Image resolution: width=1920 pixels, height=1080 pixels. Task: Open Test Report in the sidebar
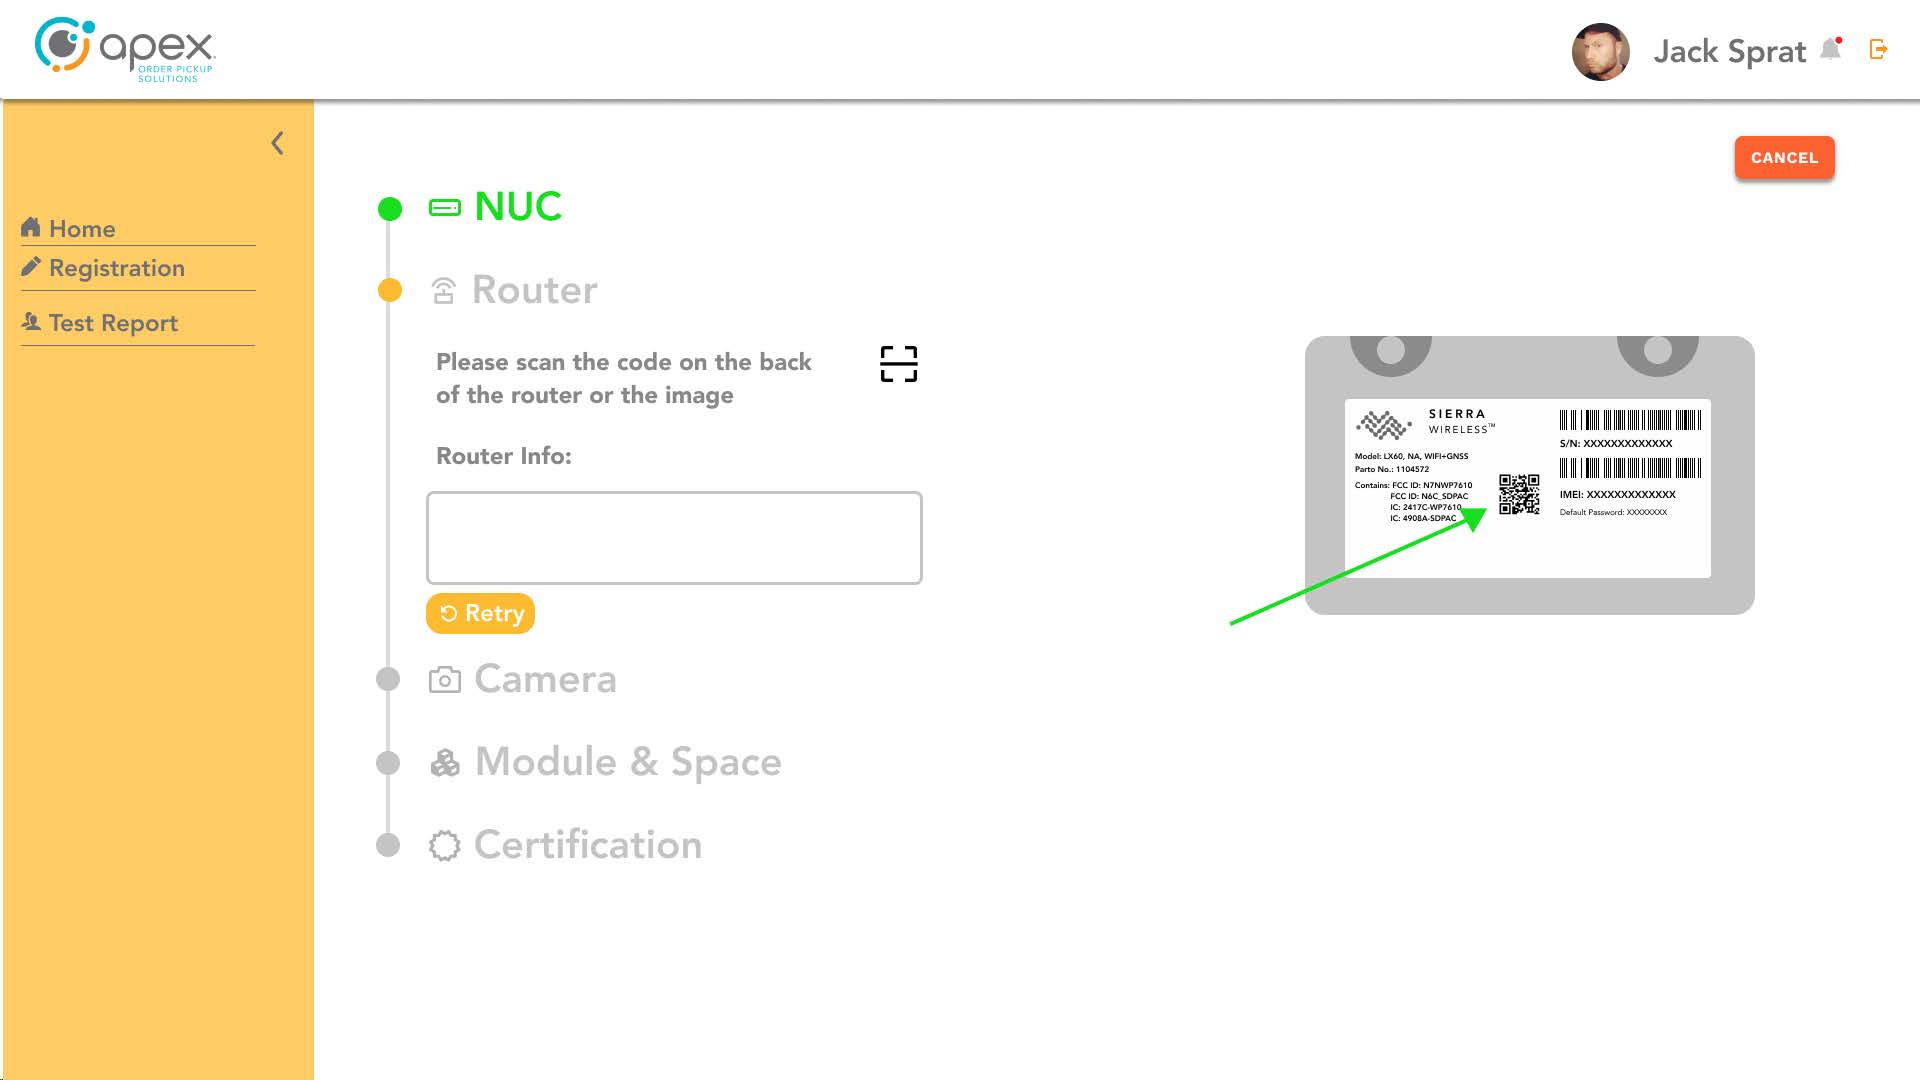point(113,323)
